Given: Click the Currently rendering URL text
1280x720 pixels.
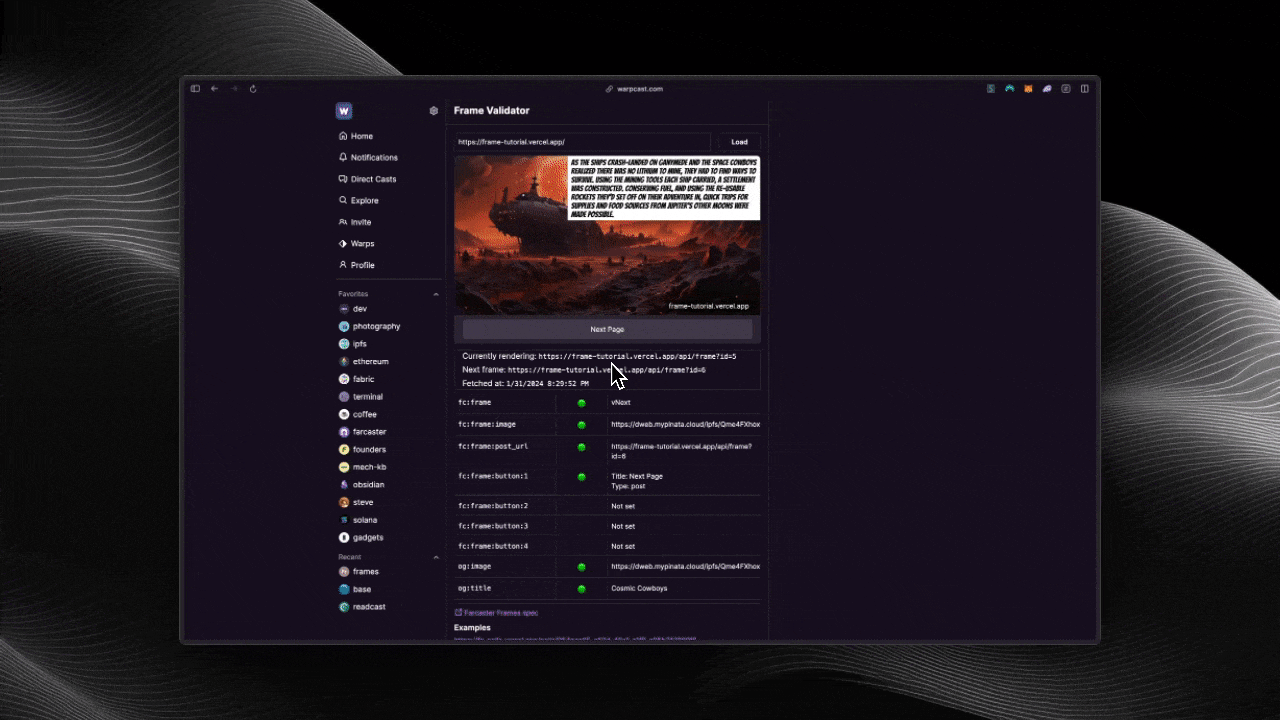Looking at the screenshot, I should coord(637,356).
